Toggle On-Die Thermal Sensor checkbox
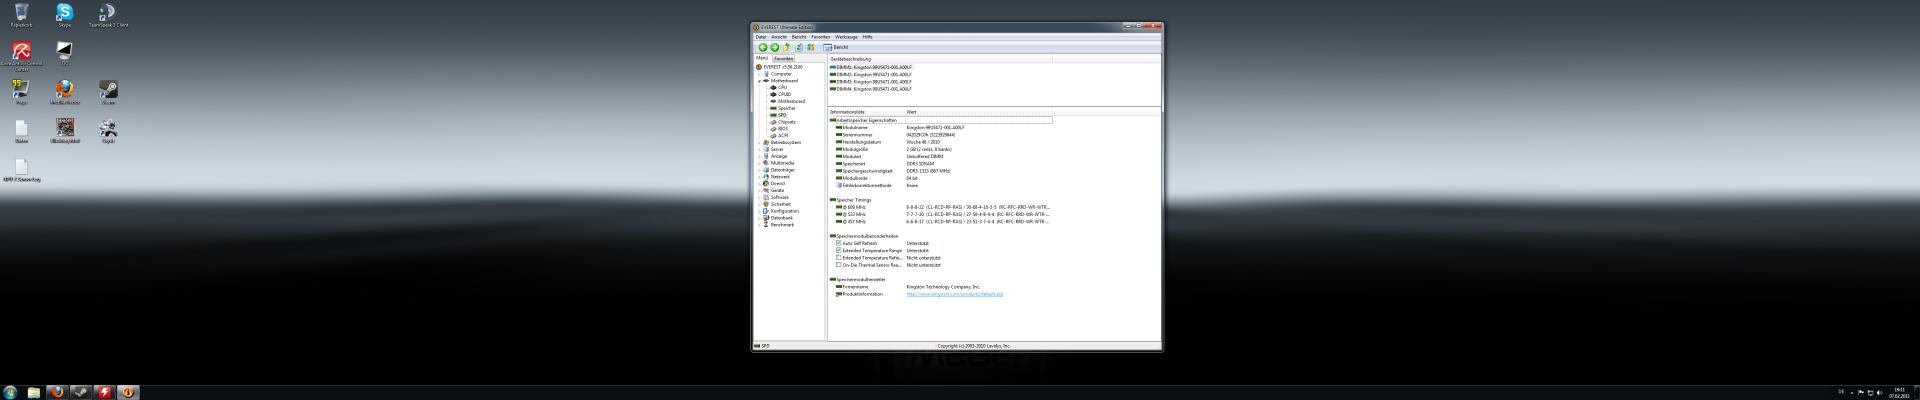The width and height of the screenshot is (1920, 400). 839,265
